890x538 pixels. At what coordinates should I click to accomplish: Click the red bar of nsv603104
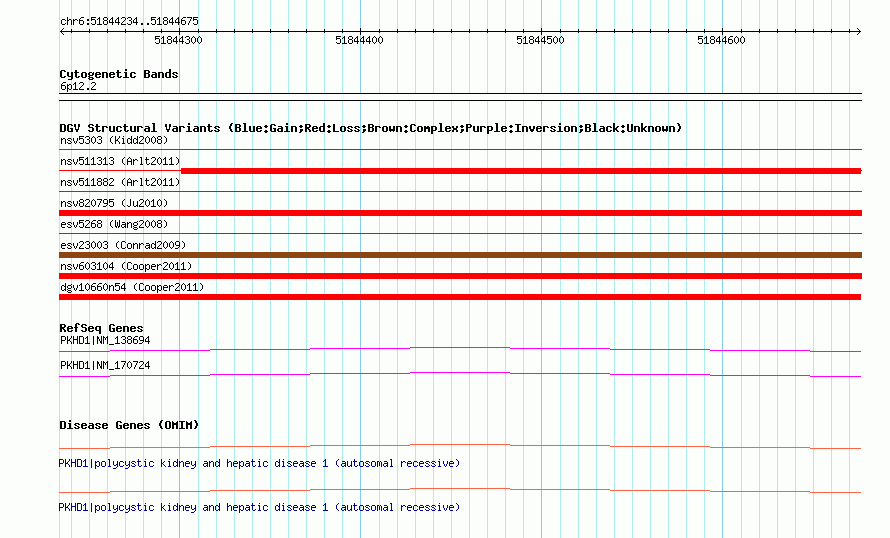coord(460,276)
